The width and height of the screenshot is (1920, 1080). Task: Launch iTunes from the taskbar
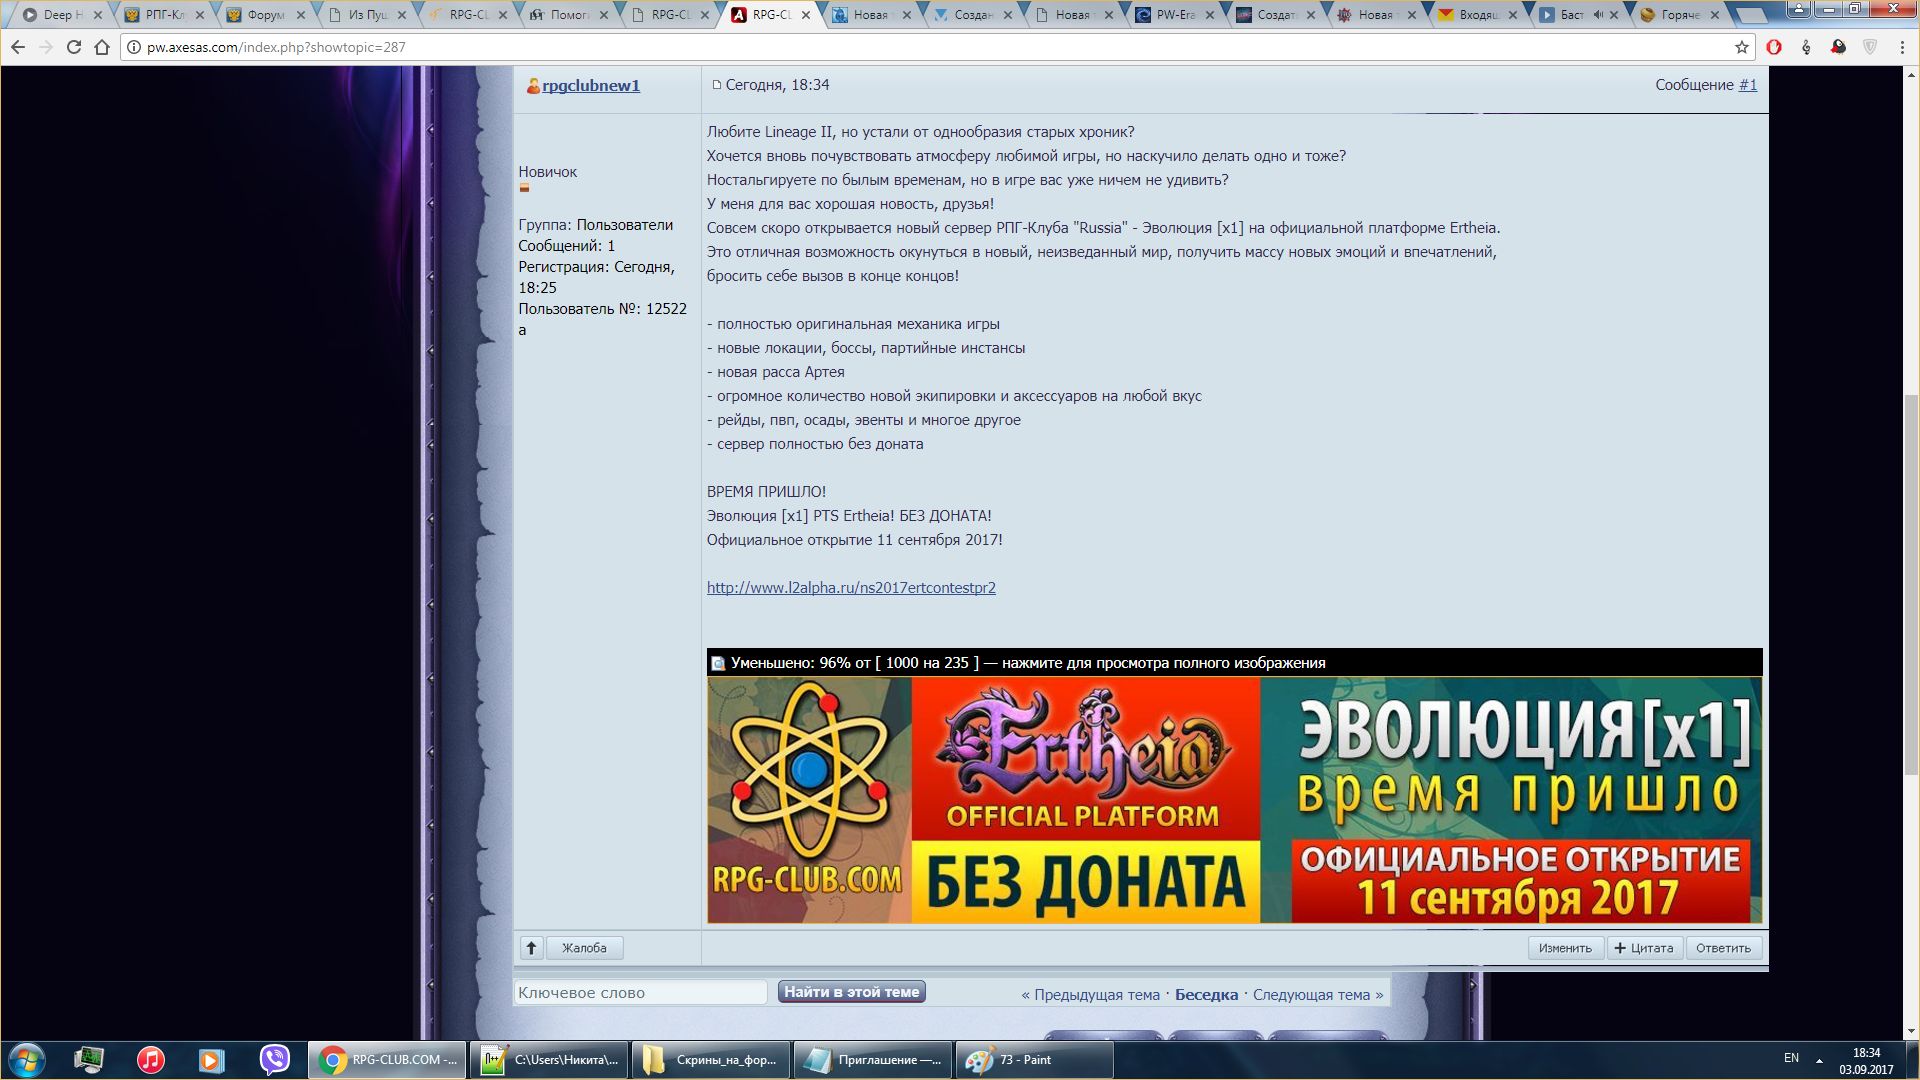coord(151,1060)
